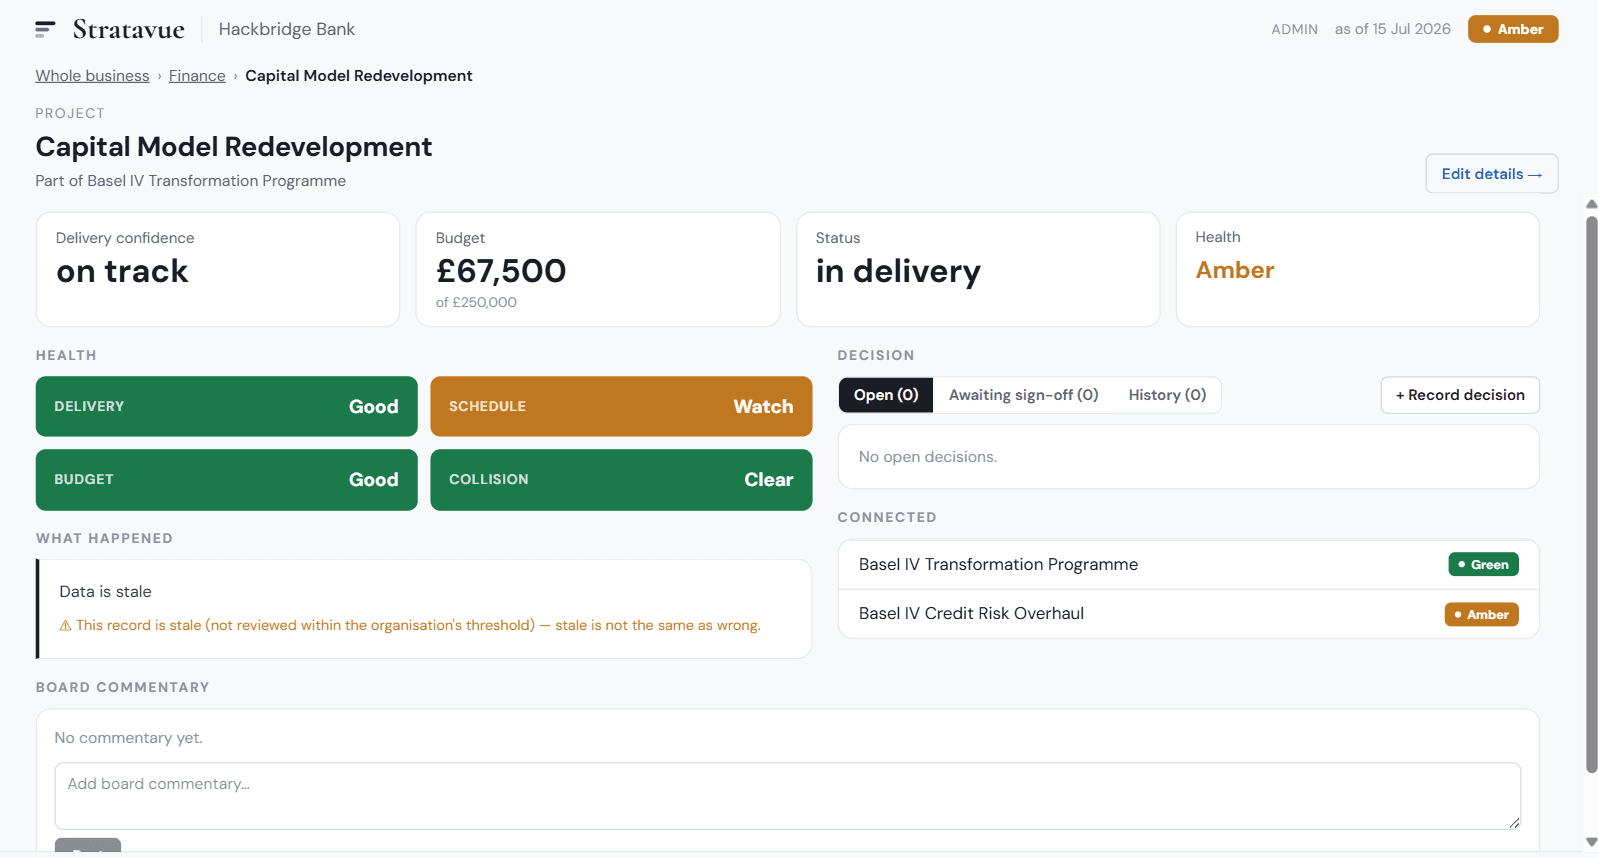Click the Hackbridge Bank organisation name

pos(287,29)
